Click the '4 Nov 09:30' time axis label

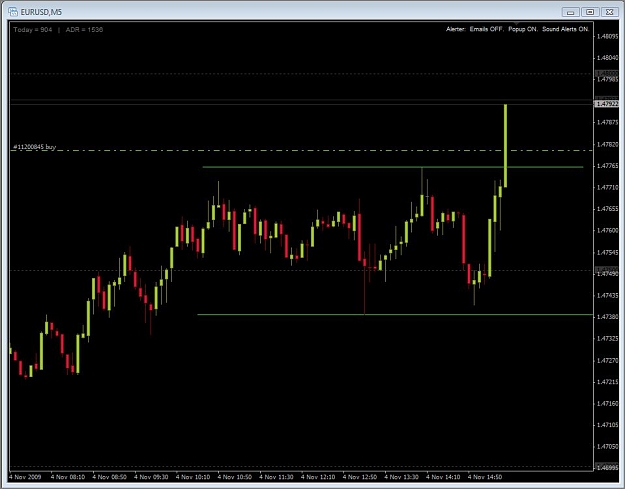151,477
